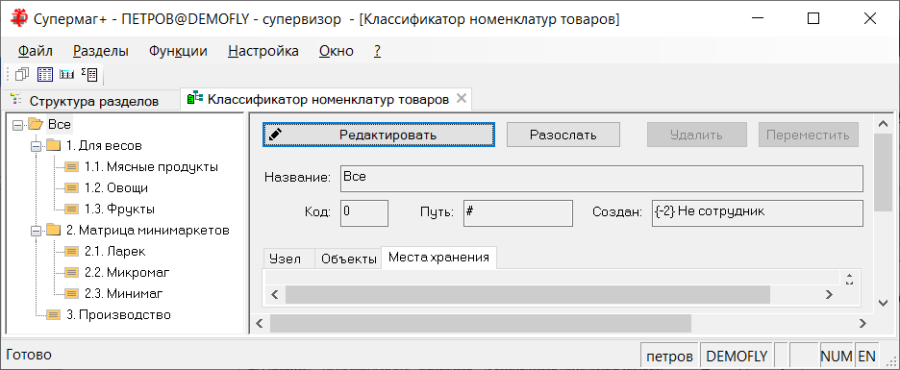
Task: Collapse the 1. Для весов node
Action: tap(36, 146)
